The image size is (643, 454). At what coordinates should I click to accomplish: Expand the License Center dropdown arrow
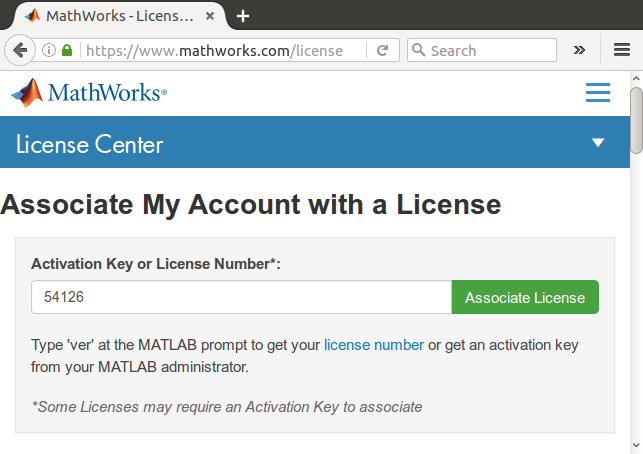tap(598, 142)
